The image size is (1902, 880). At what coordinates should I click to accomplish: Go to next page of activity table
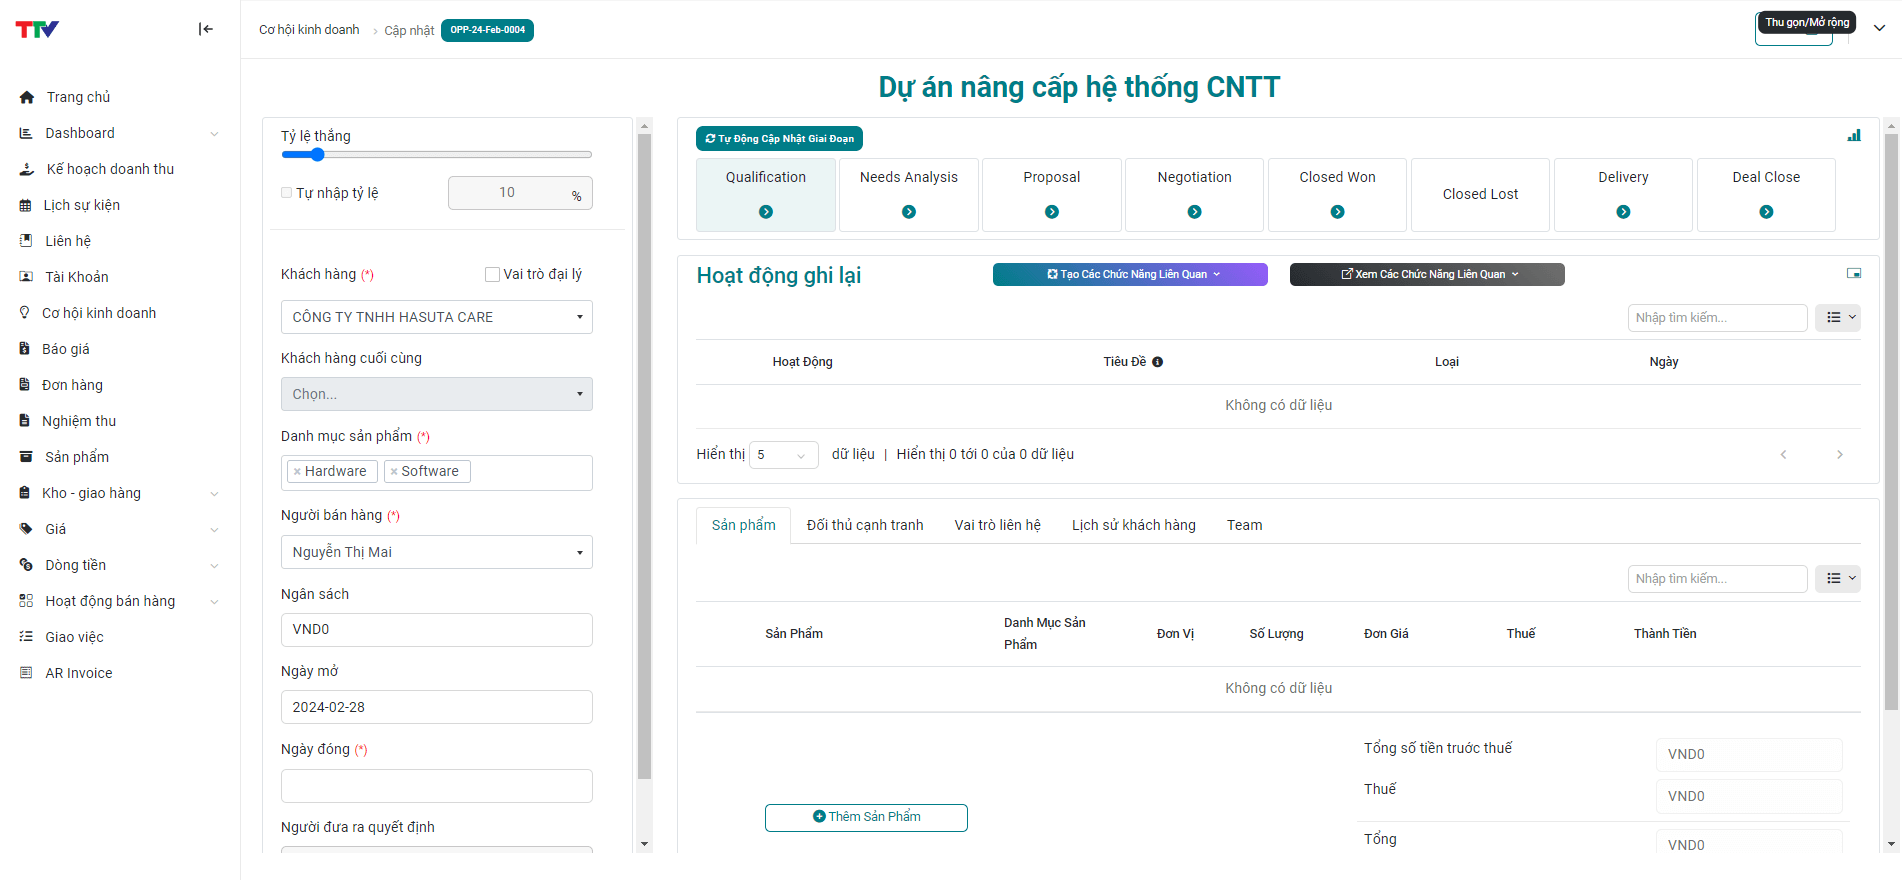pyautogui.click(x=1839, y=455)
